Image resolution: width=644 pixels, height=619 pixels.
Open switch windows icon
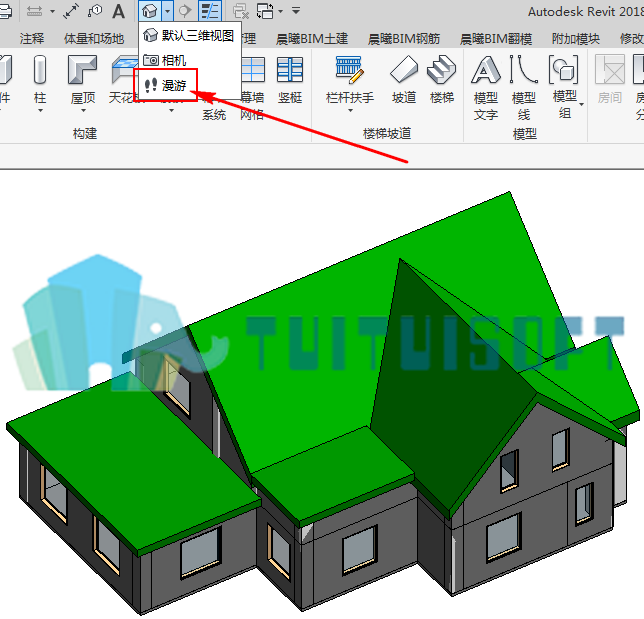click(x=265, y=11)
